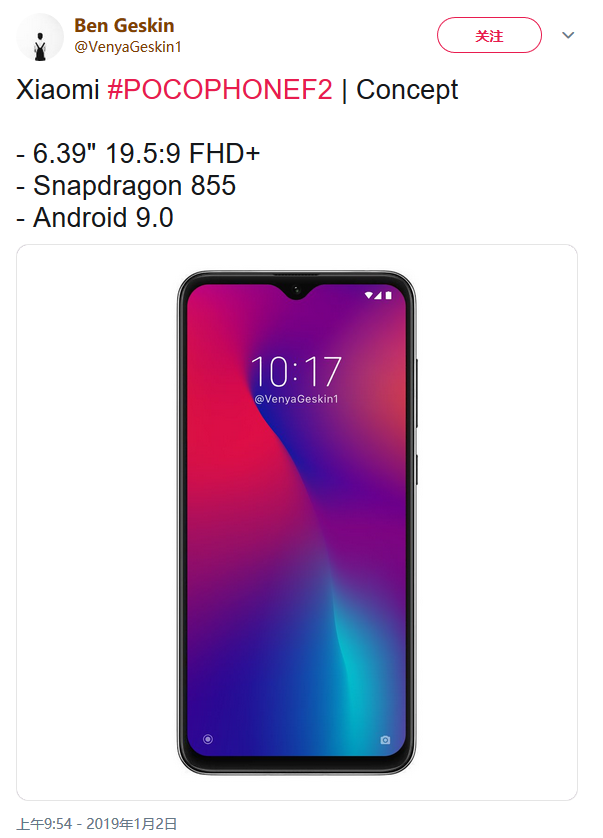Click the cellular signal icon in status bar
The width and height of the screenshot is (603, 838).
(x=378, y=295)
